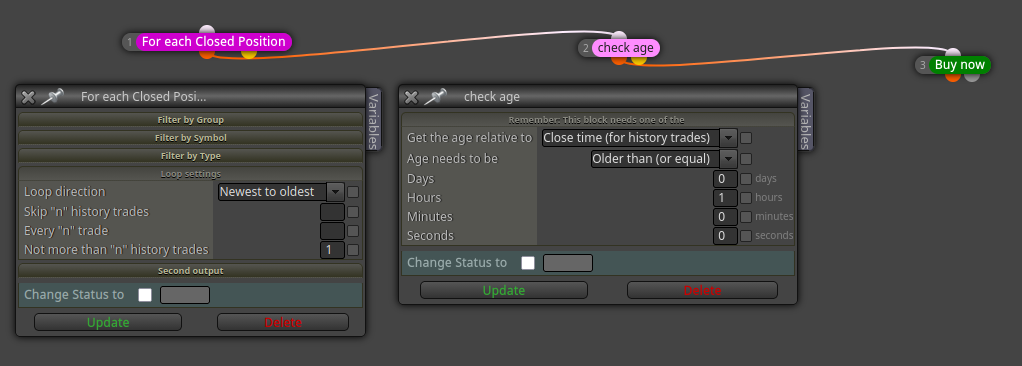Screen dimensions: 1022x366
Task: Toggle checkbox next to Skip n history trades
Action: coord(353,212)
